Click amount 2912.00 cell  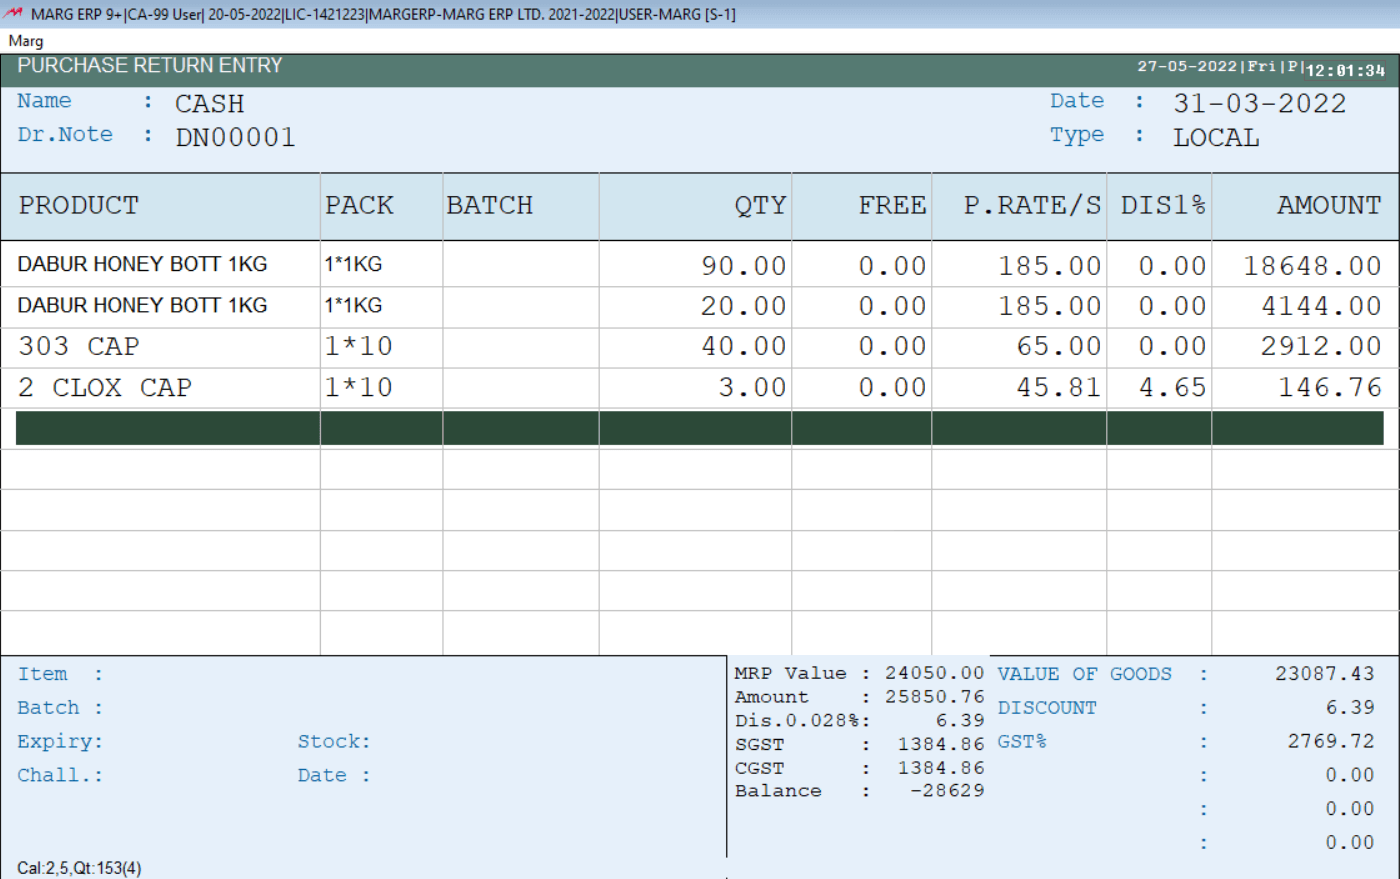(x=1321, y=346)
